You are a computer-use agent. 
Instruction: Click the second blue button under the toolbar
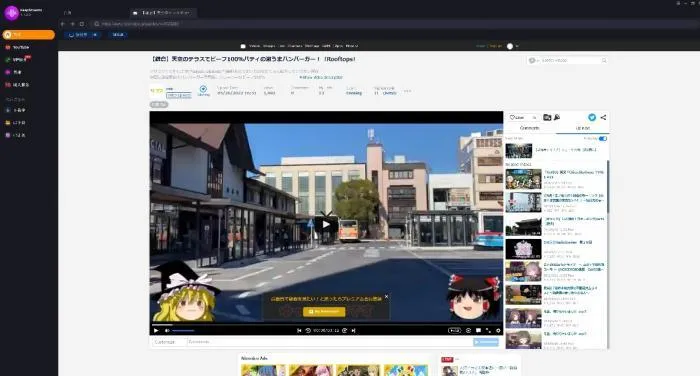click(118, 35)
